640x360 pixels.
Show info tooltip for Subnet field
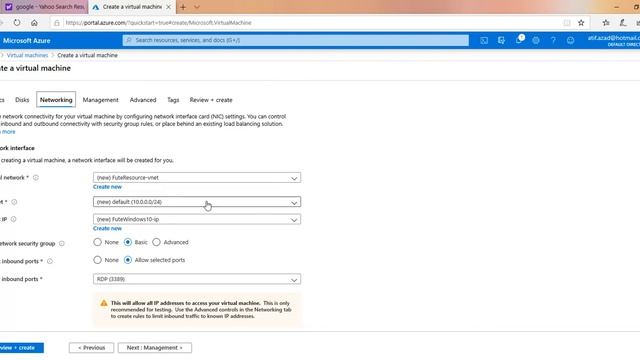pos(14,202)
